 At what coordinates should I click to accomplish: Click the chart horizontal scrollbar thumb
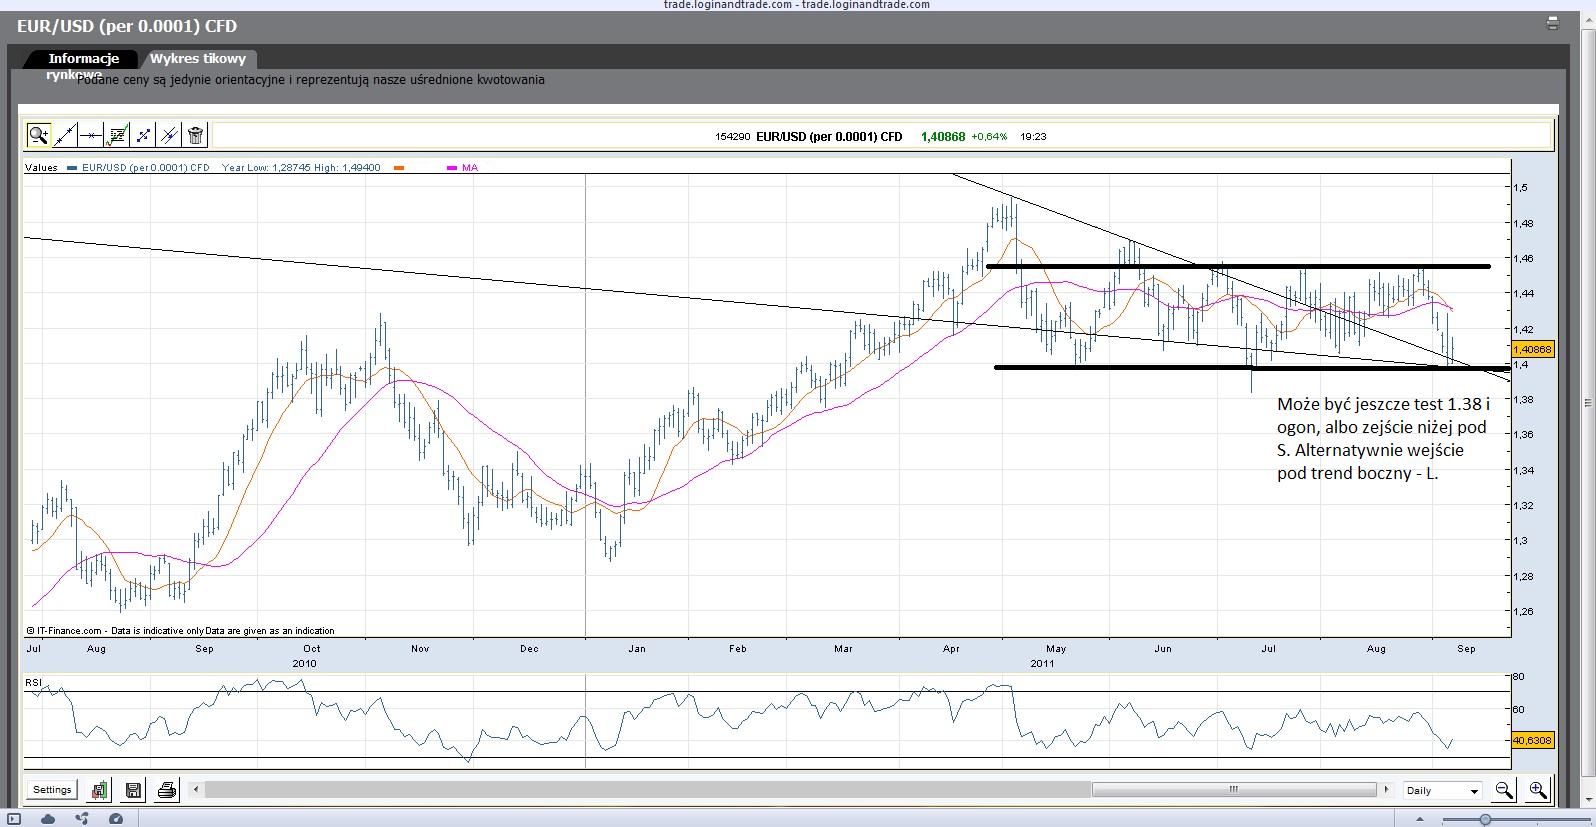(x=1234, y=790)
